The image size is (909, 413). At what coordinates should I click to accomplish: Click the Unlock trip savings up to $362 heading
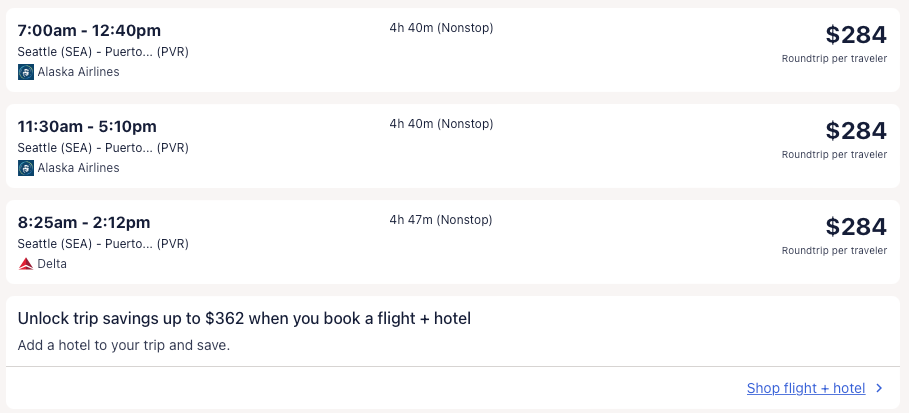click(x=244, y=319)
